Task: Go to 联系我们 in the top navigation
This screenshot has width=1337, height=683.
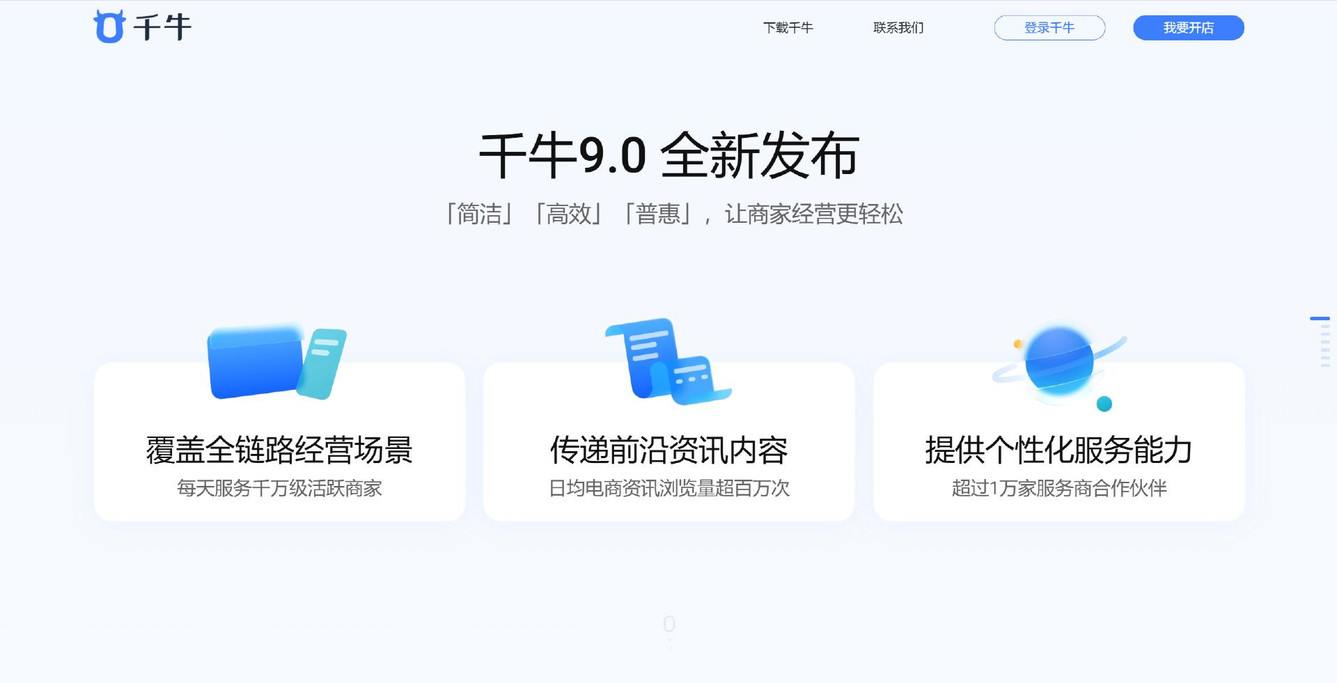Action: pyautogui.click(x=898, y=28)
